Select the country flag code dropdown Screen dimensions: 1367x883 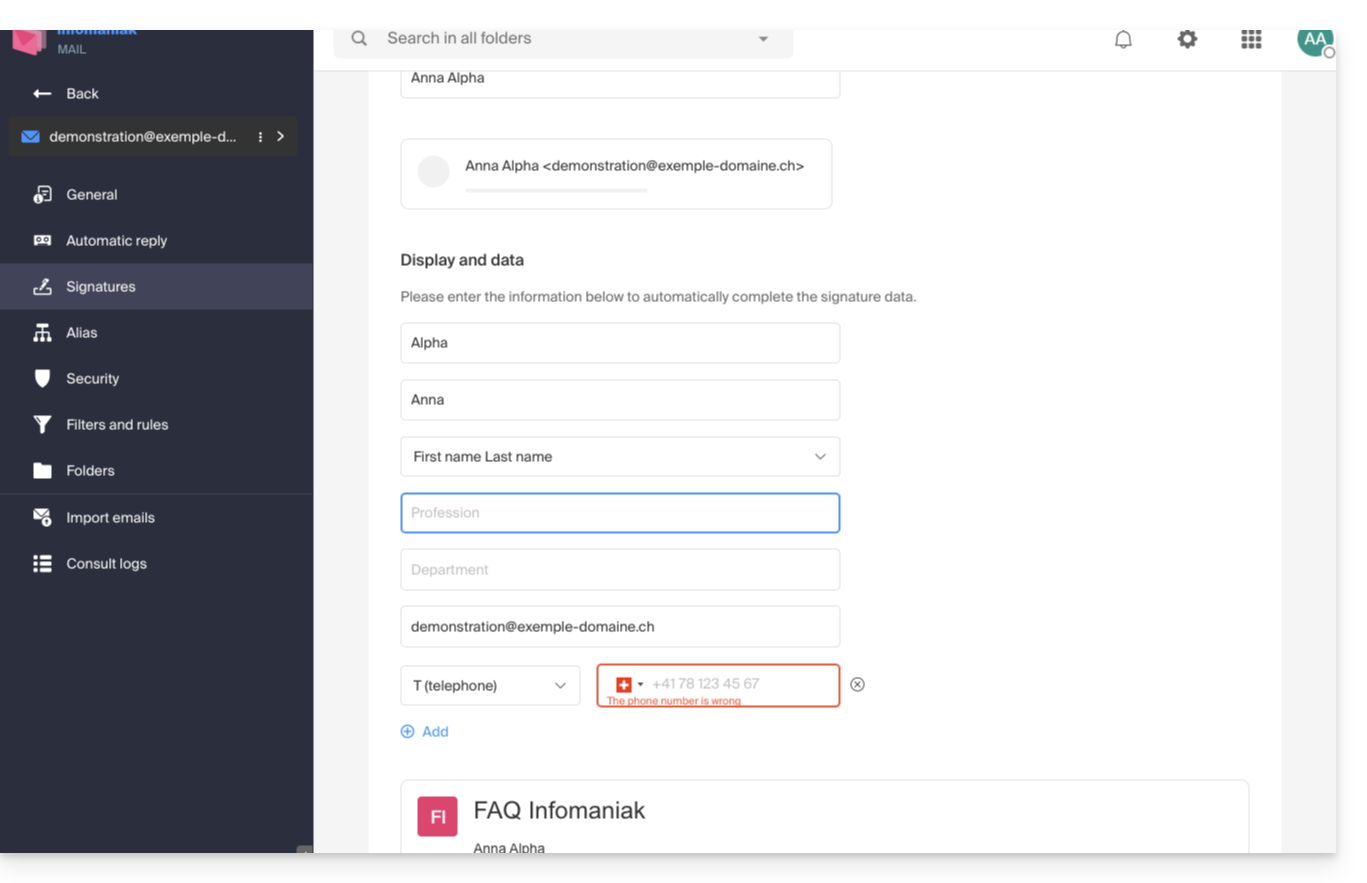click(629, 685)
